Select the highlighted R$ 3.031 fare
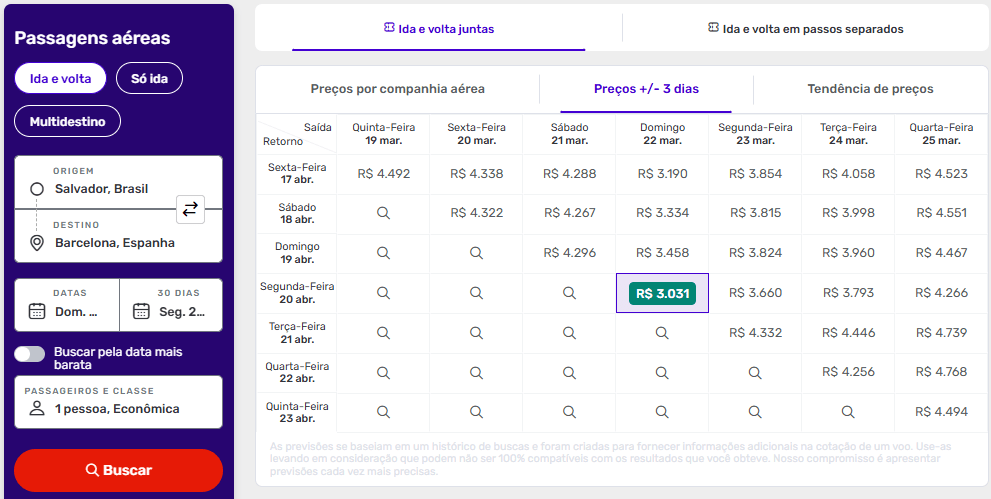Viewport: 991px width, 499px height. (662, 294)
